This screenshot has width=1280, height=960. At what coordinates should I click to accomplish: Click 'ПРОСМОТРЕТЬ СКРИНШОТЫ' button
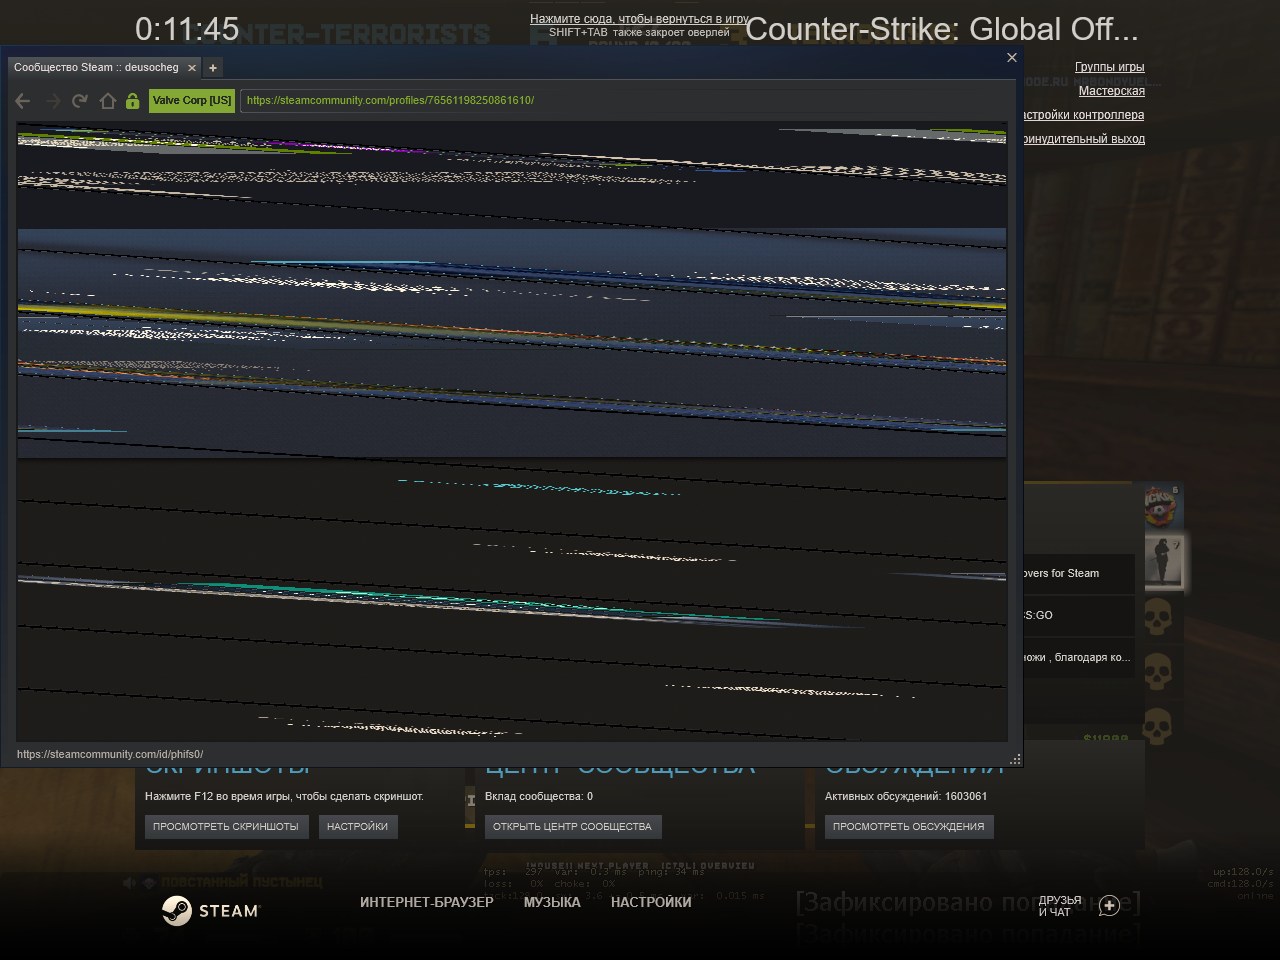click(226, 827)
